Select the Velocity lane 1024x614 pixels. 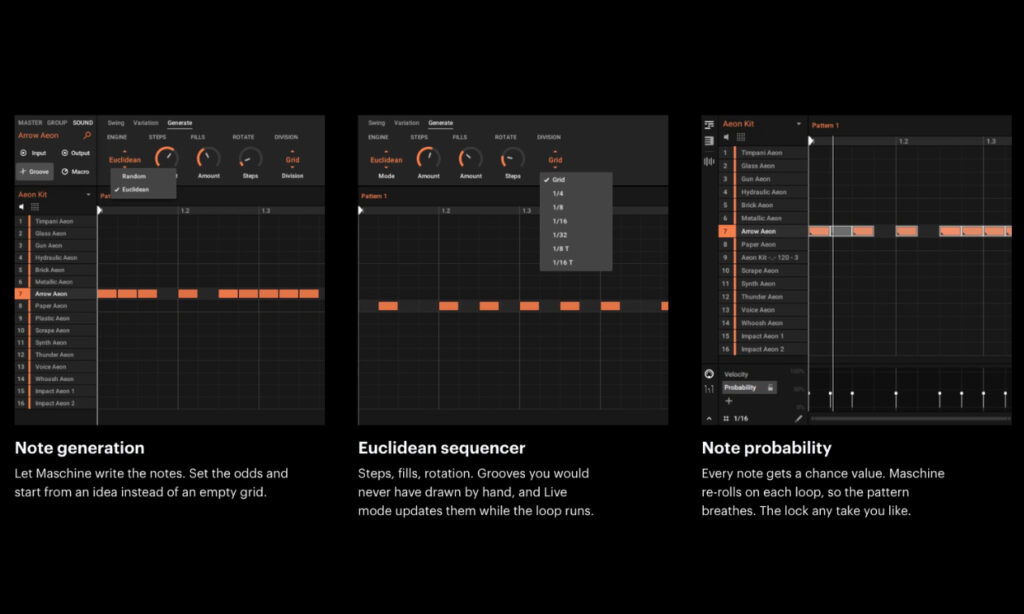pyautogui.click(x=737, y=374)
